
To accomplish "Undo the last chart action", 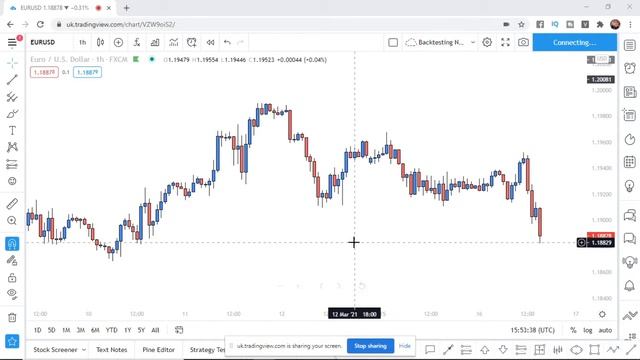I will 227,42.
